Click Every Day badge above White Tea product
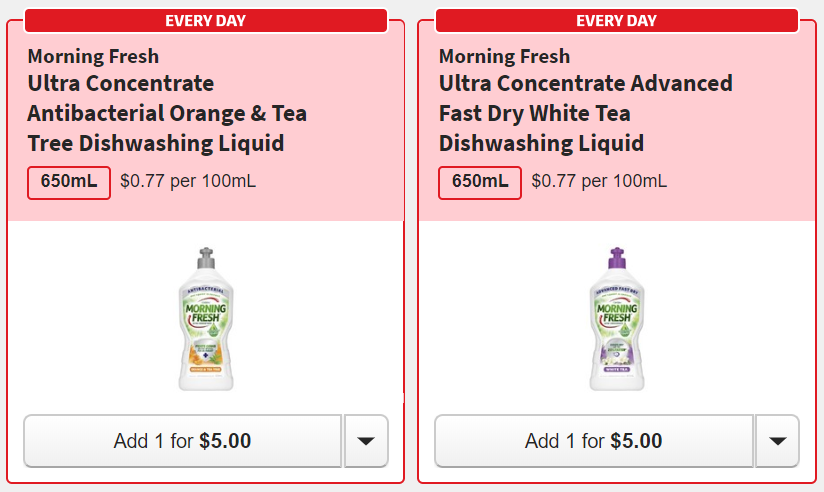Viewport: 824px width, 492px height. click(617, 20)
